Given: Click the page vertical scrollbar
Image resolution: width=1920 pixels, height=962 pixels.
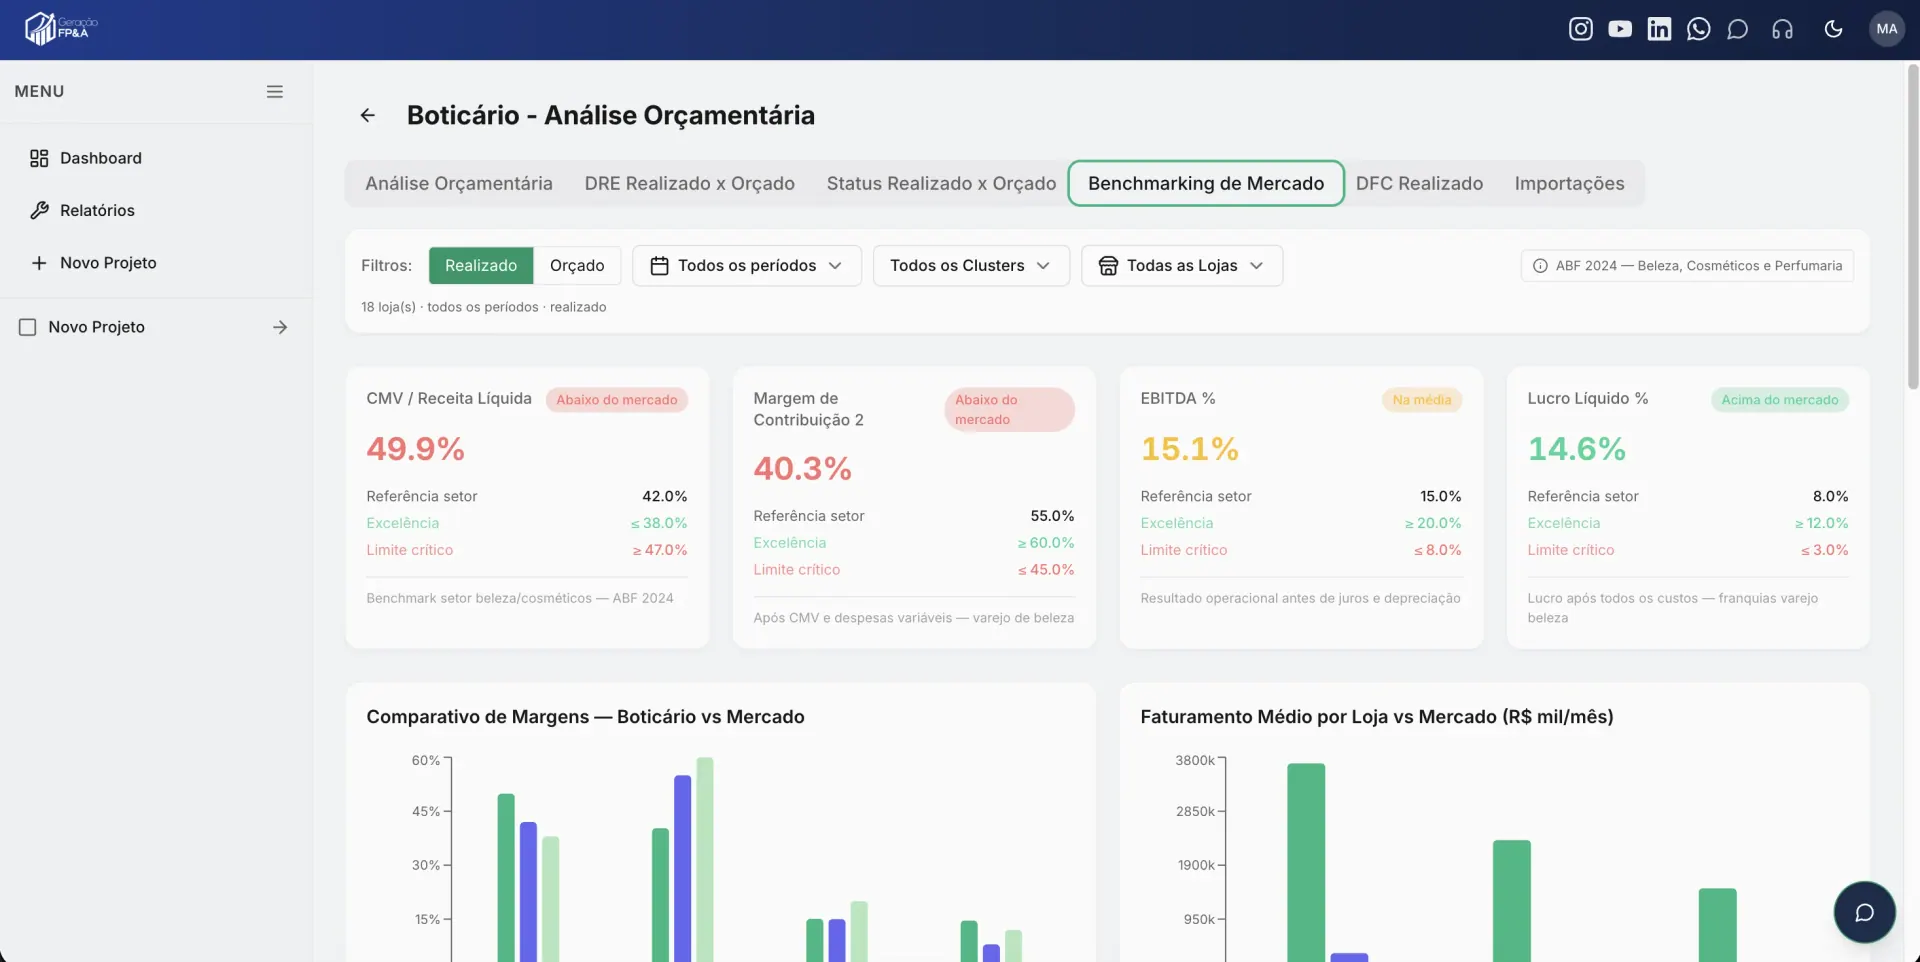Looking at the screenshot, I should (x=1912, y=228).
